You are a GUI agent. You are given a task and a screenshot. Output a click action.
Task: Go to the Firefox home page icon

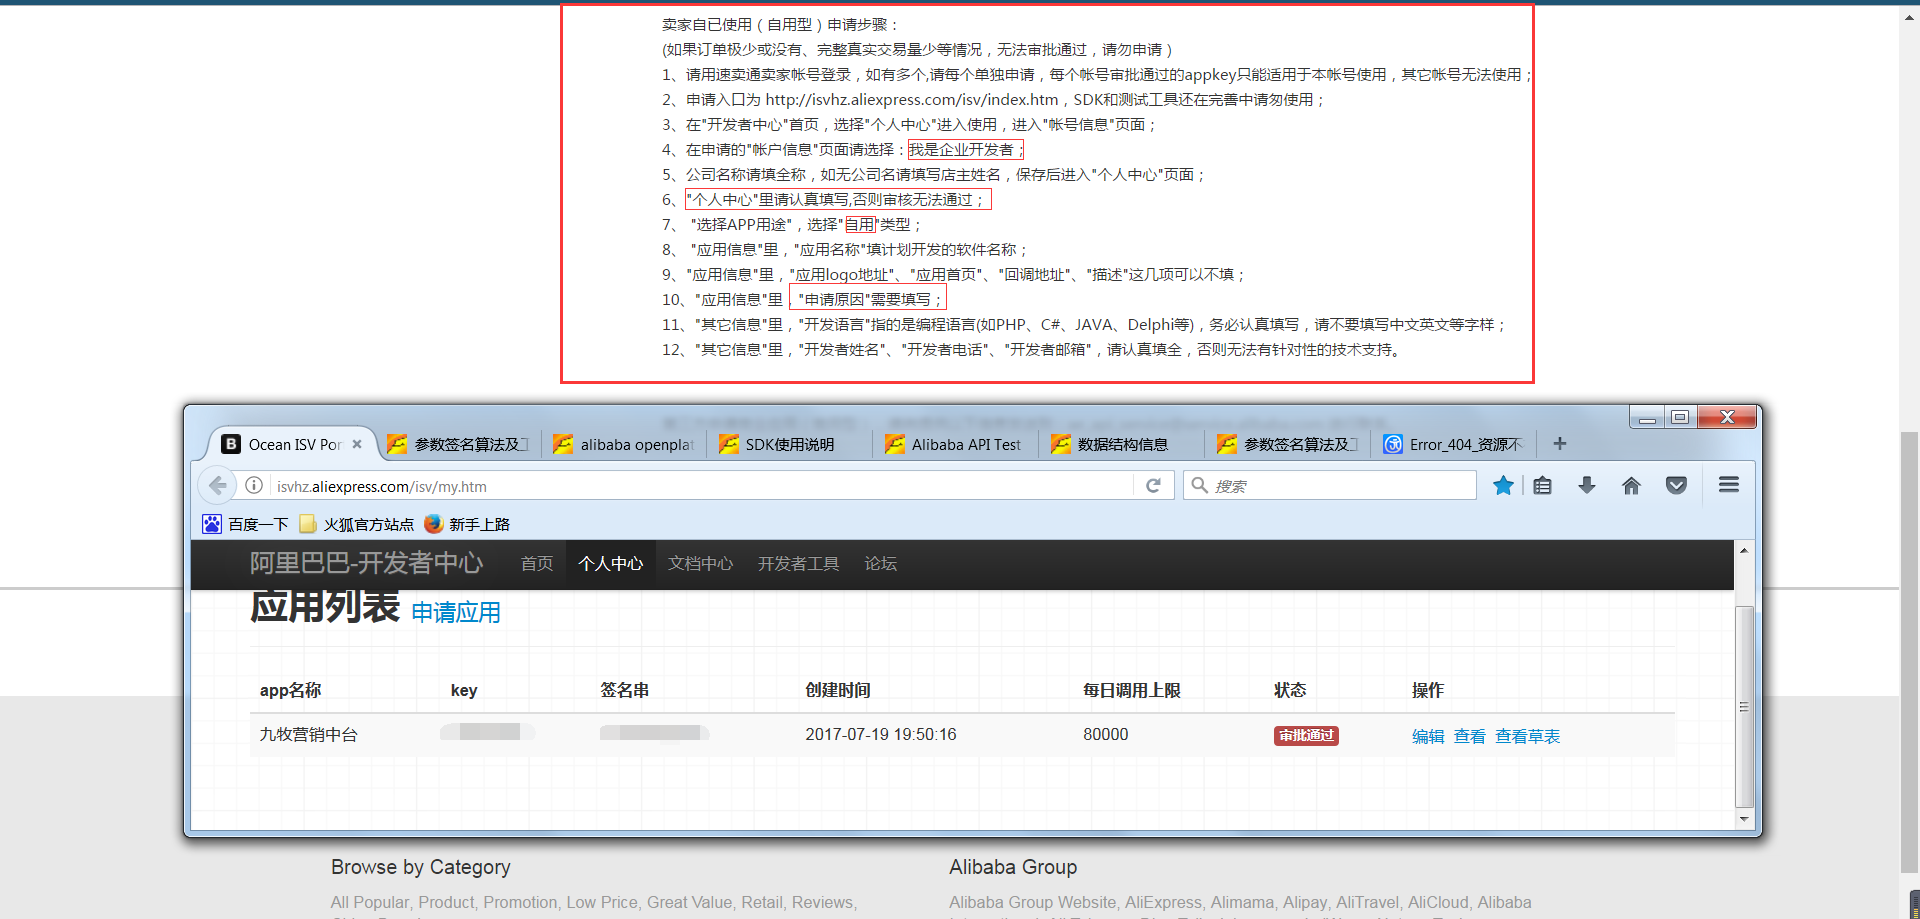1631,486
